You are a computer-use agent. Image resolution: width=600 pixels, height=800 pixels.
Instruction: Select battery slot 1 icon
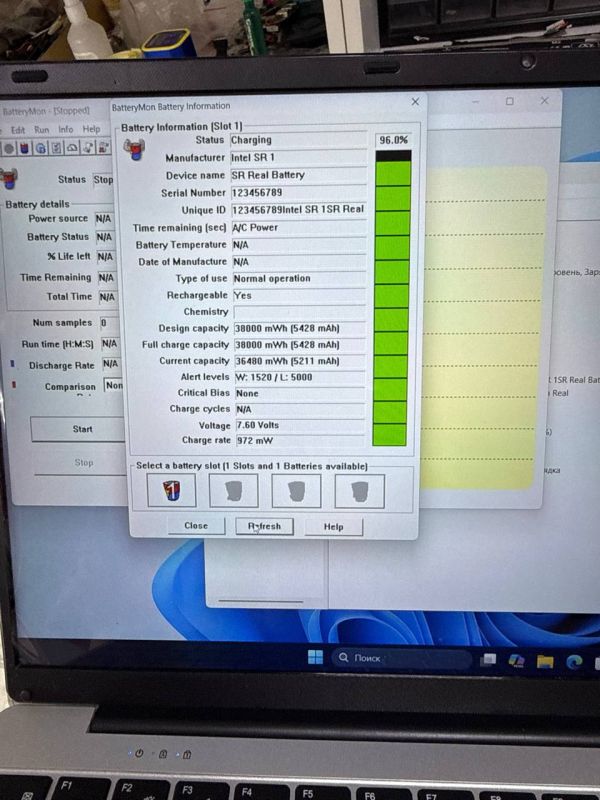[171, 490]
